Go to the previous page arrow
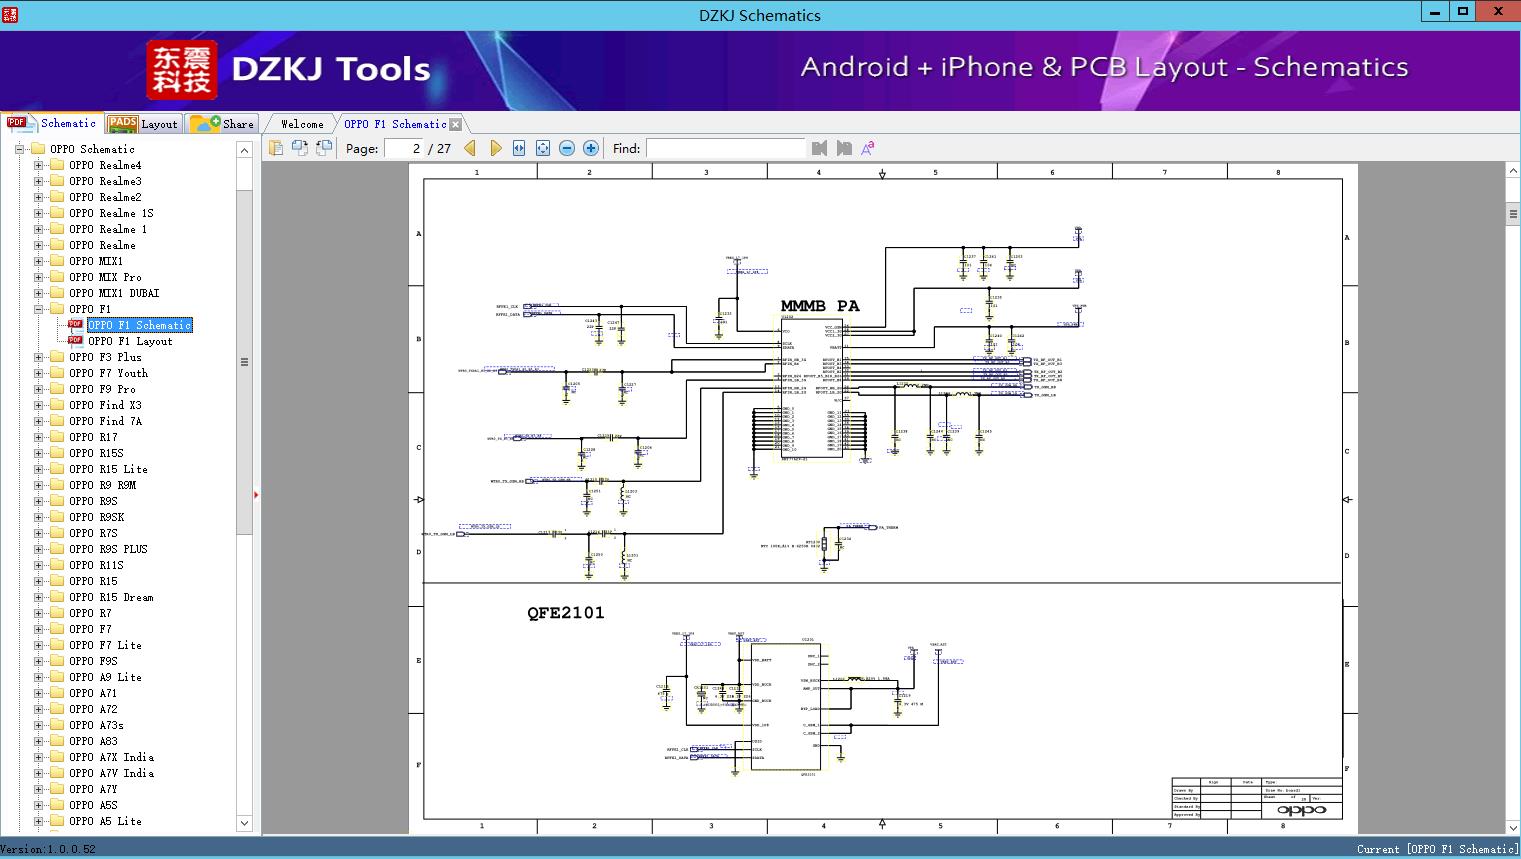The width and height of the screenshot is (1521, 859). [x=470, y=148]
